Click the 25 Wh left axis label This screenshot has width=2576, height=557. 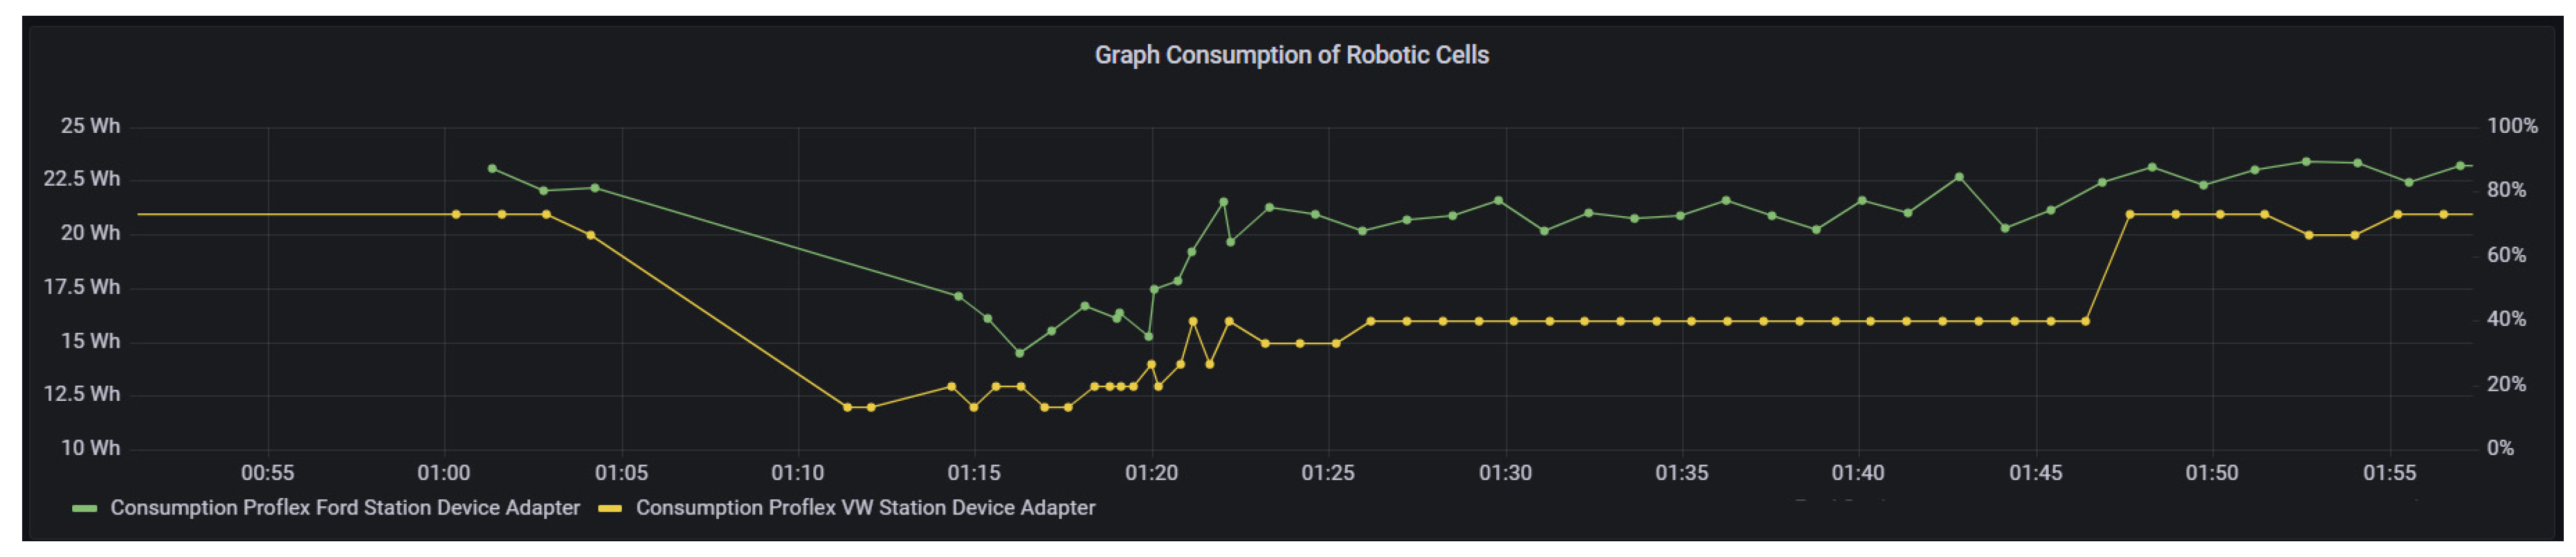coord(90,126)
